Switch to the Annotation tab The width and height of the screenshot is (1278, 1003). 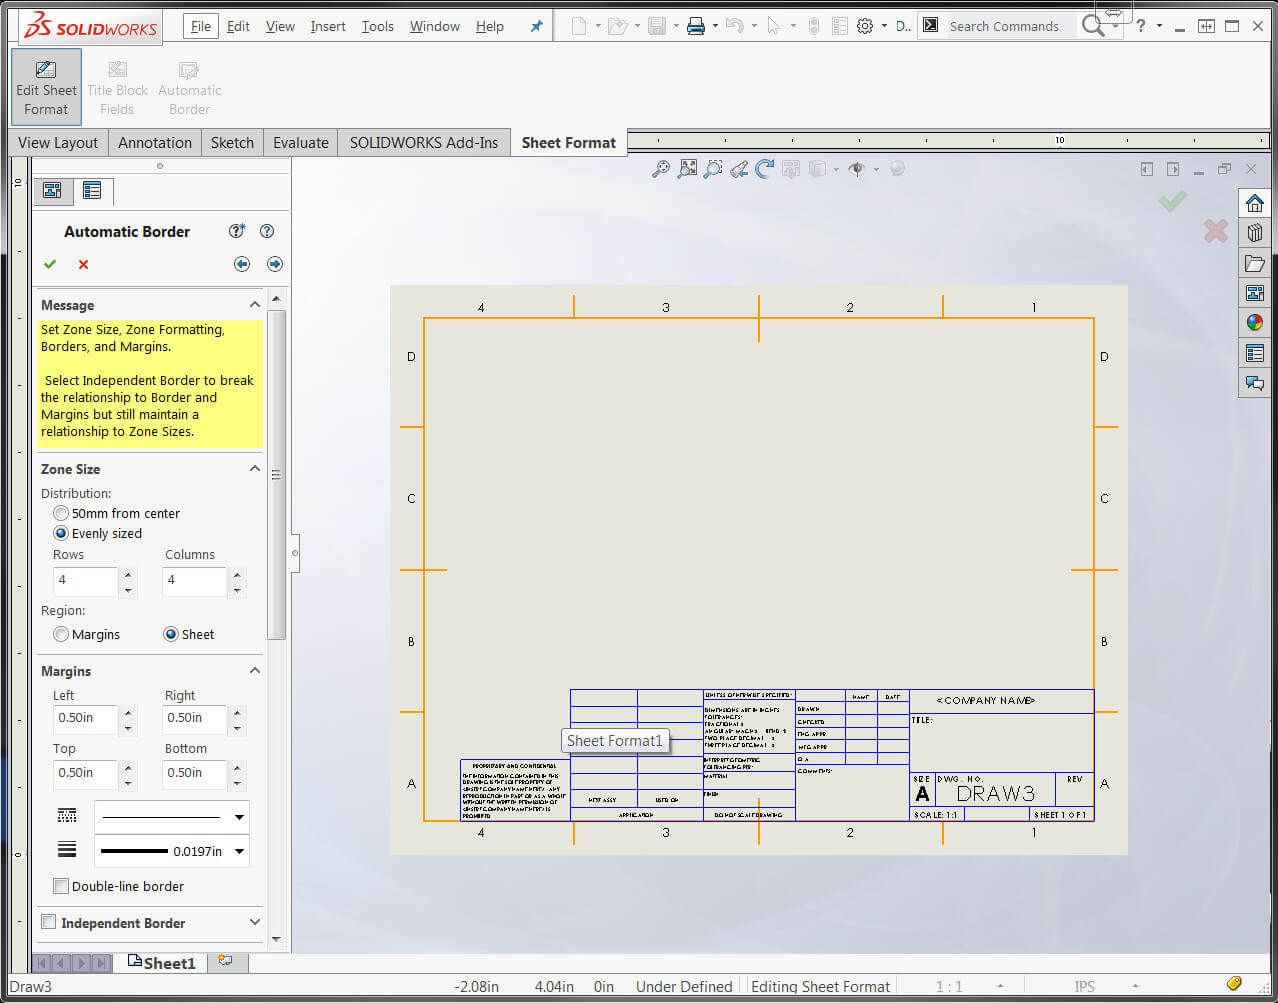point(154,142)
